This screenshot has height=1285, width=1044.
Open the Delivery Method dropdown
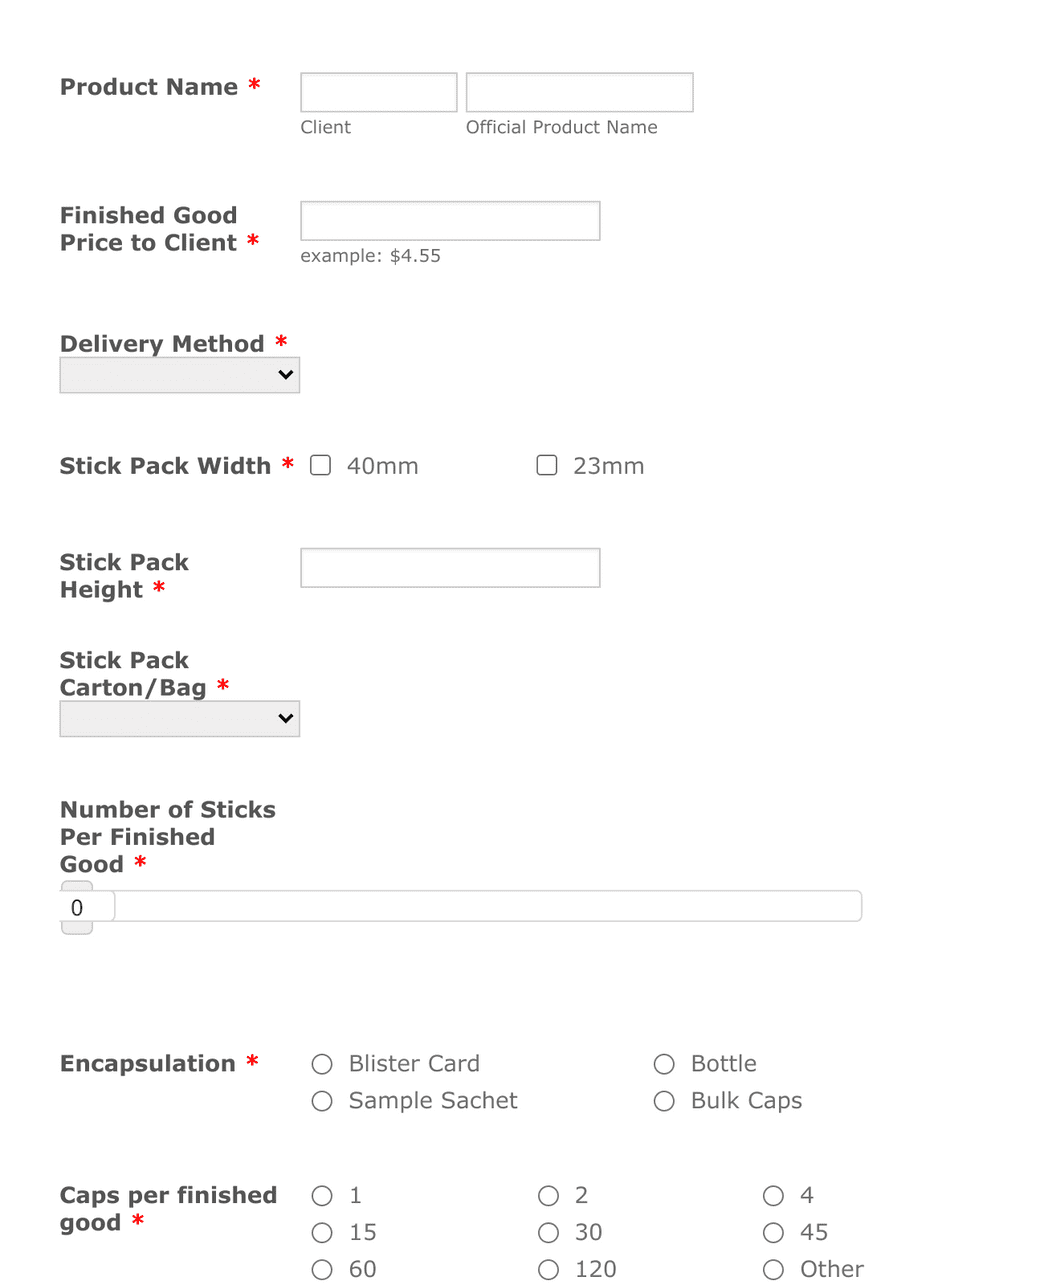pos(179,375)
